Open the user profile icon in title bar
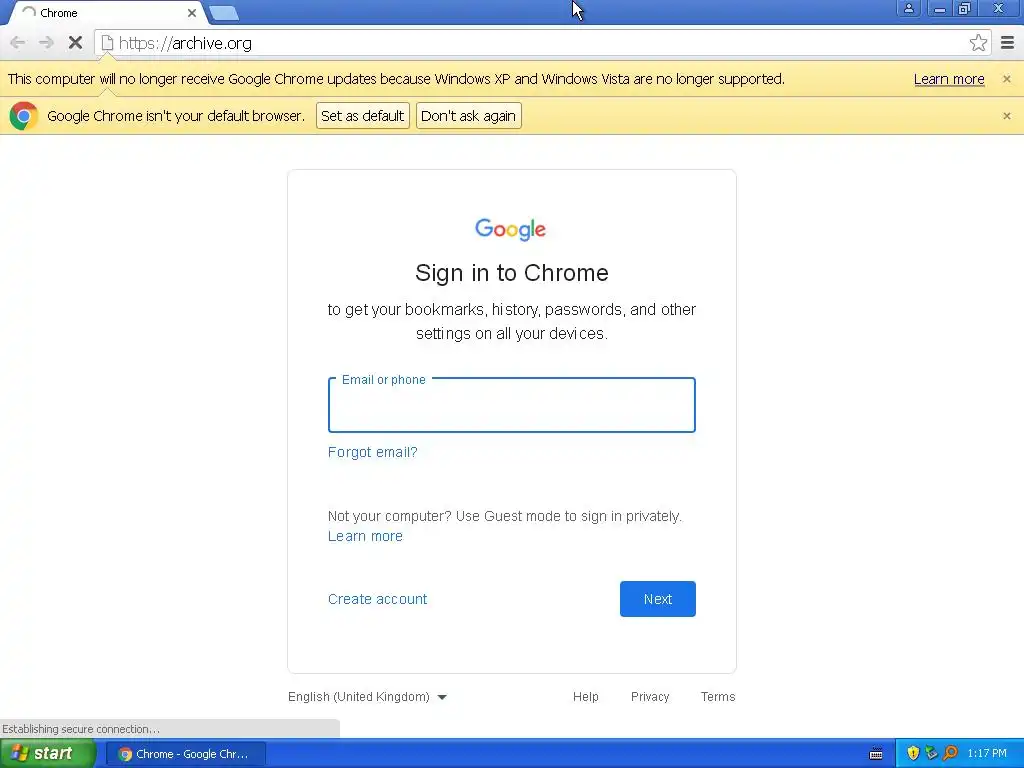The width and height of the screenshot is (1024, 768). (908, 8)
